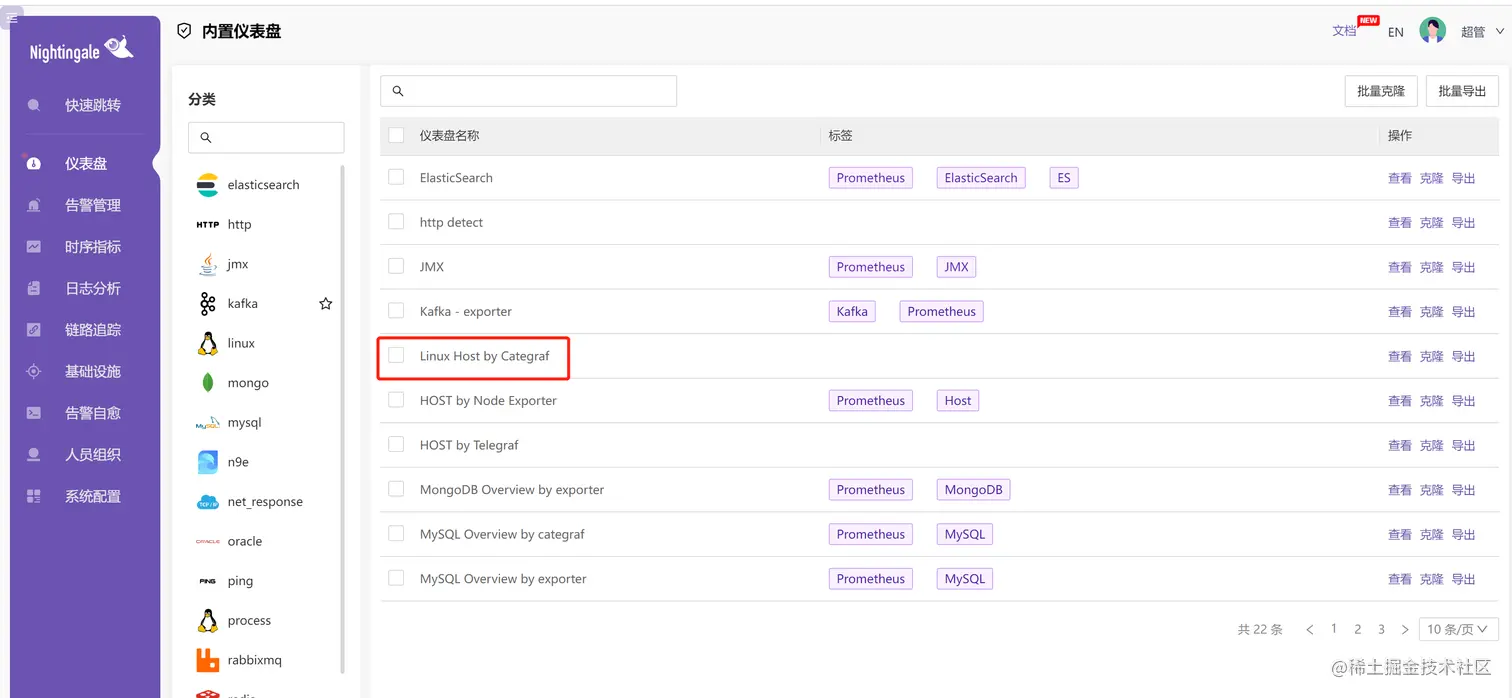Clone the ElasticSearch dashboard
The height and width of the screenshot is (698, 1512).
1432,178
